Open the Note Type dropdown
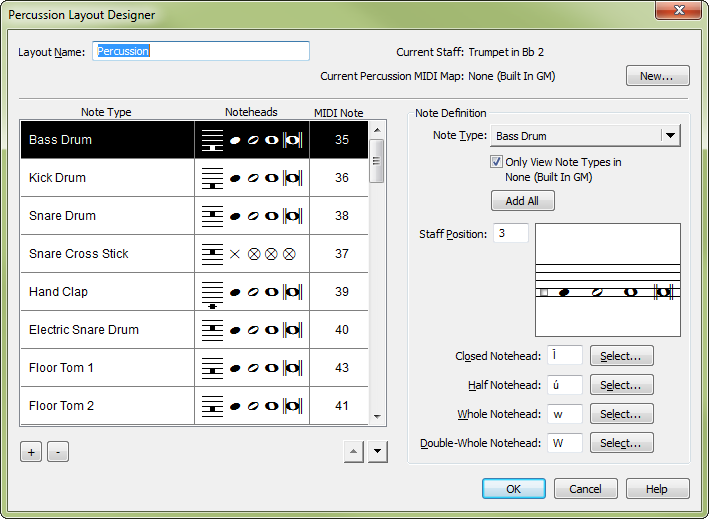 pos(669,136)
